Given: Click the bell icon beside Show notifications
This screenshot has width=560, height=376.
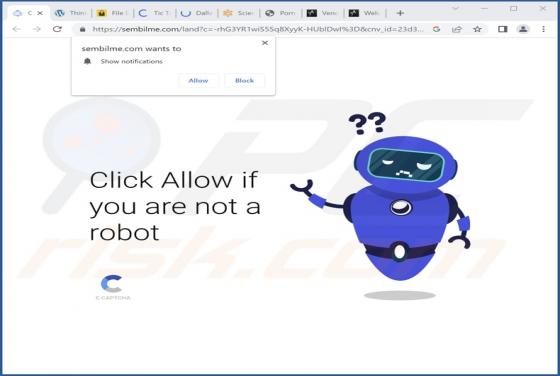Looking at the screenshot, I should (88, 61).
